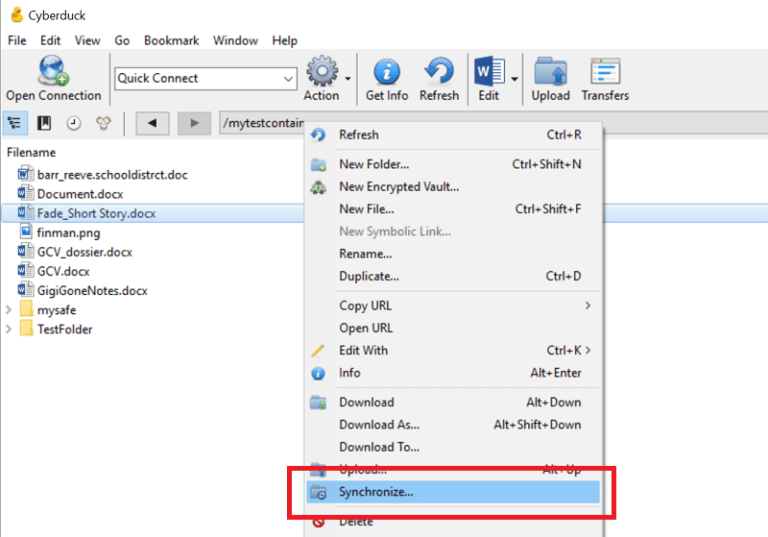The height and width of the screenshot is (537, 768).
Task: Click the image icon beside finman.png
Action: [26, 232]
